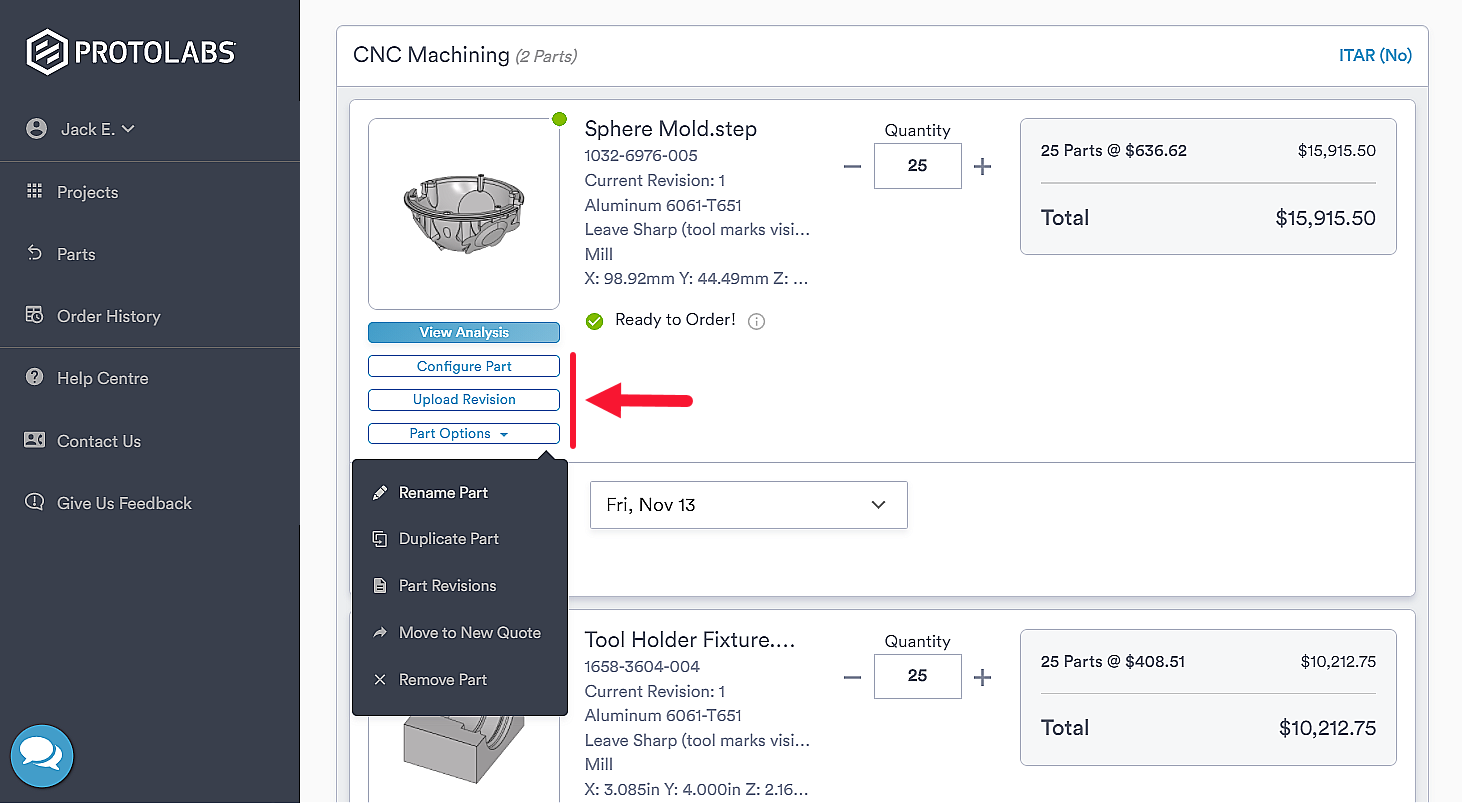This screenshot has height=803, width=1462.
Task: Open Contact Us page
Action: pos(99,441)
